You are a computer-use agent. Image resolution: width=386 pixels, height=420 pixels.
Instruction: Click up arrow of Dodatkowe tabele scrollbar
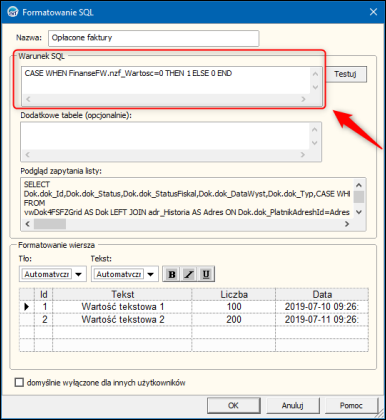click(x=315, y=129)
